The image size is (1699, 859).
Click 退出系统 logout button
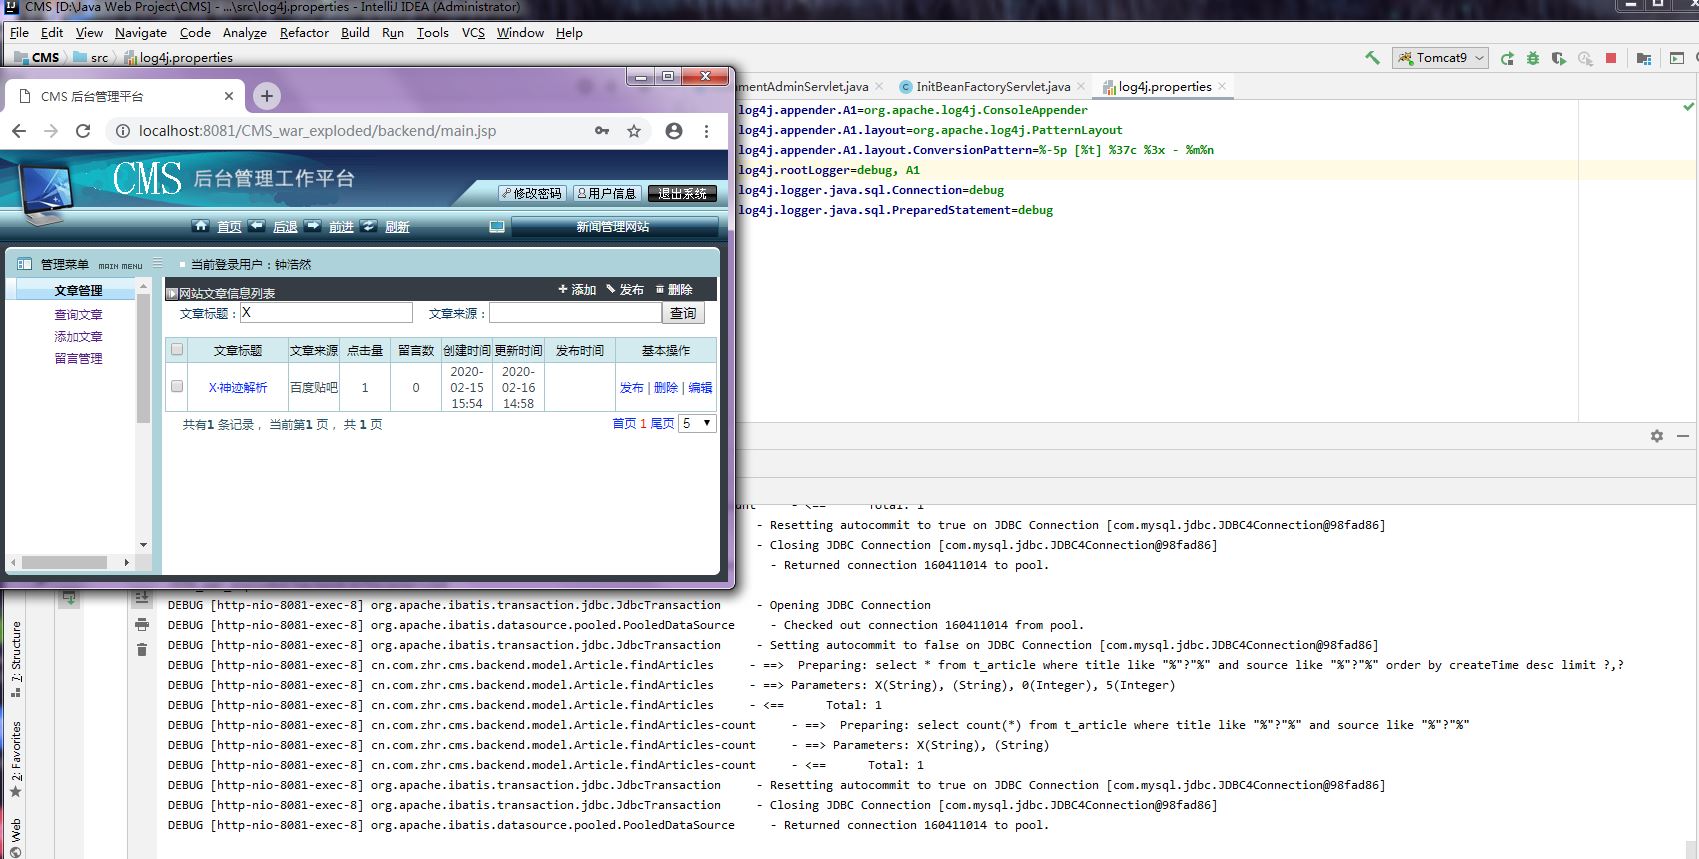pyautogui.click(x=683, y=193)
